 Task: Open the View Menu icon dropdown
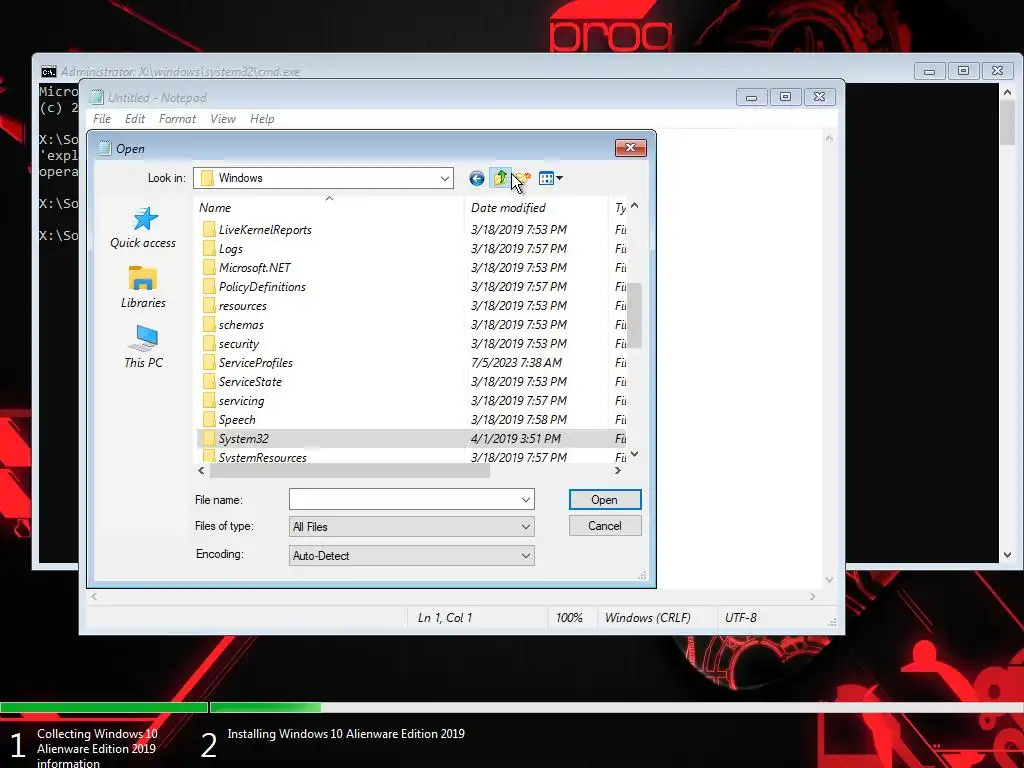coord(551,178)
